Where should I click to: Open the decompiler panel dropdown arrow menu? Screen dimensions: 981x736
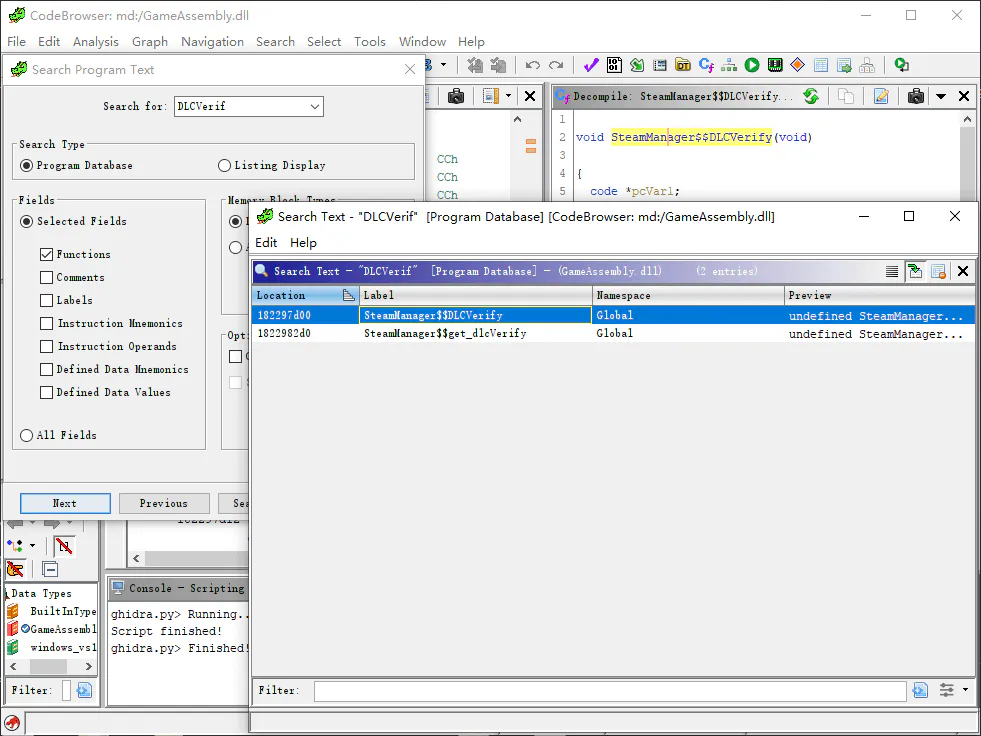(940, 96)
